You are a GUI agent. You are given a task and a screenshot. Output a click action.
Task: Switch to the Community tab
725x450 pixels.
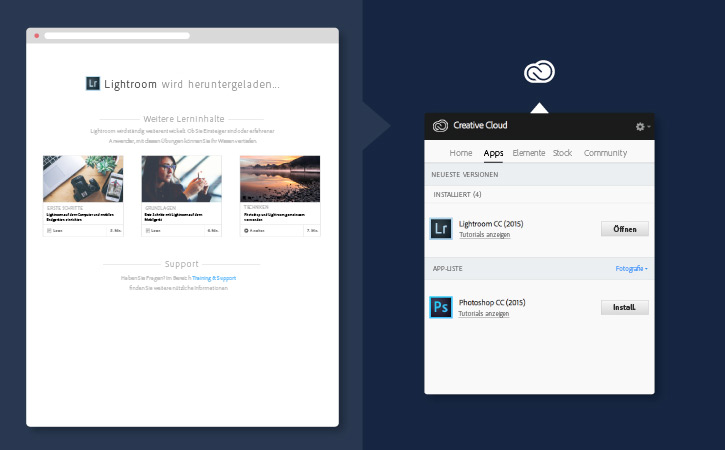point(605,153)
